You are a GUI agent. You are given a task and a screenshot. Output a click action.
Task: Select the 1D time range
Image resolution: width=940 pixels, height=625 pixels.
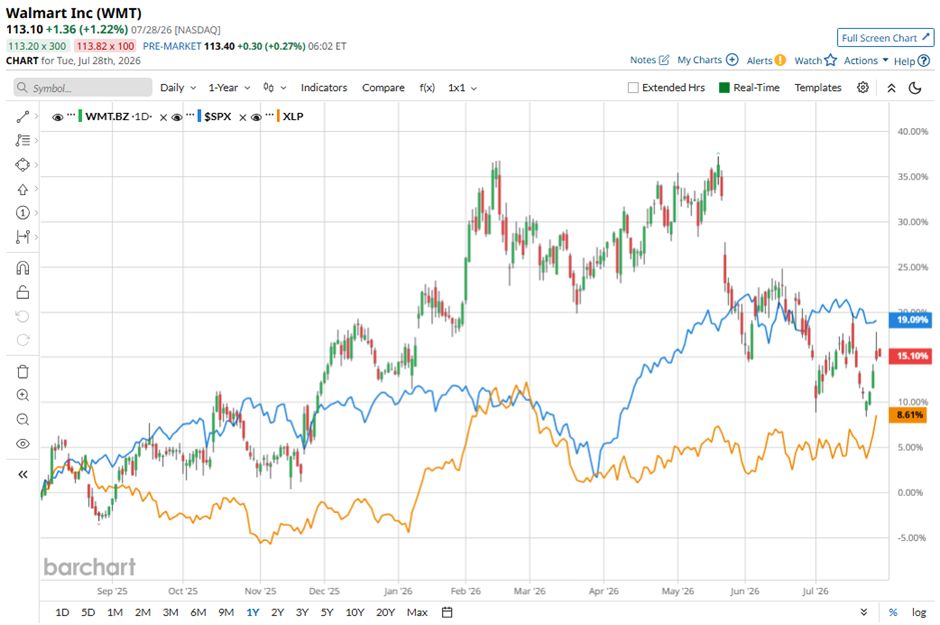point(62,612)
